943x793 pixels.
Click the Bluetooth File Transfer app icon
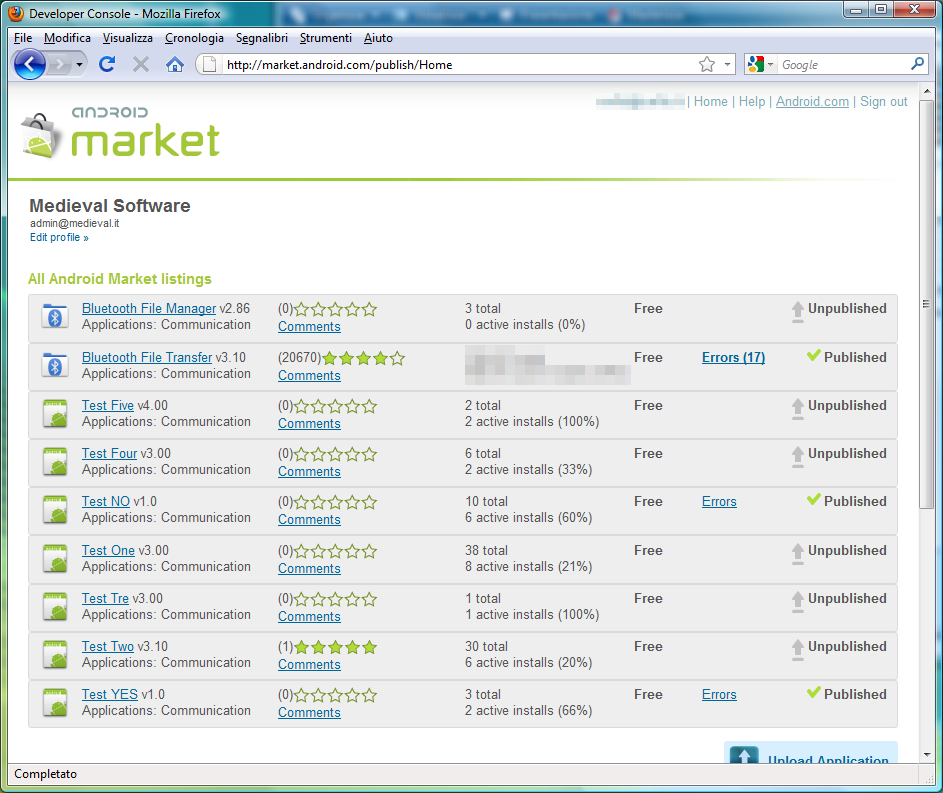tap(55, 366)
